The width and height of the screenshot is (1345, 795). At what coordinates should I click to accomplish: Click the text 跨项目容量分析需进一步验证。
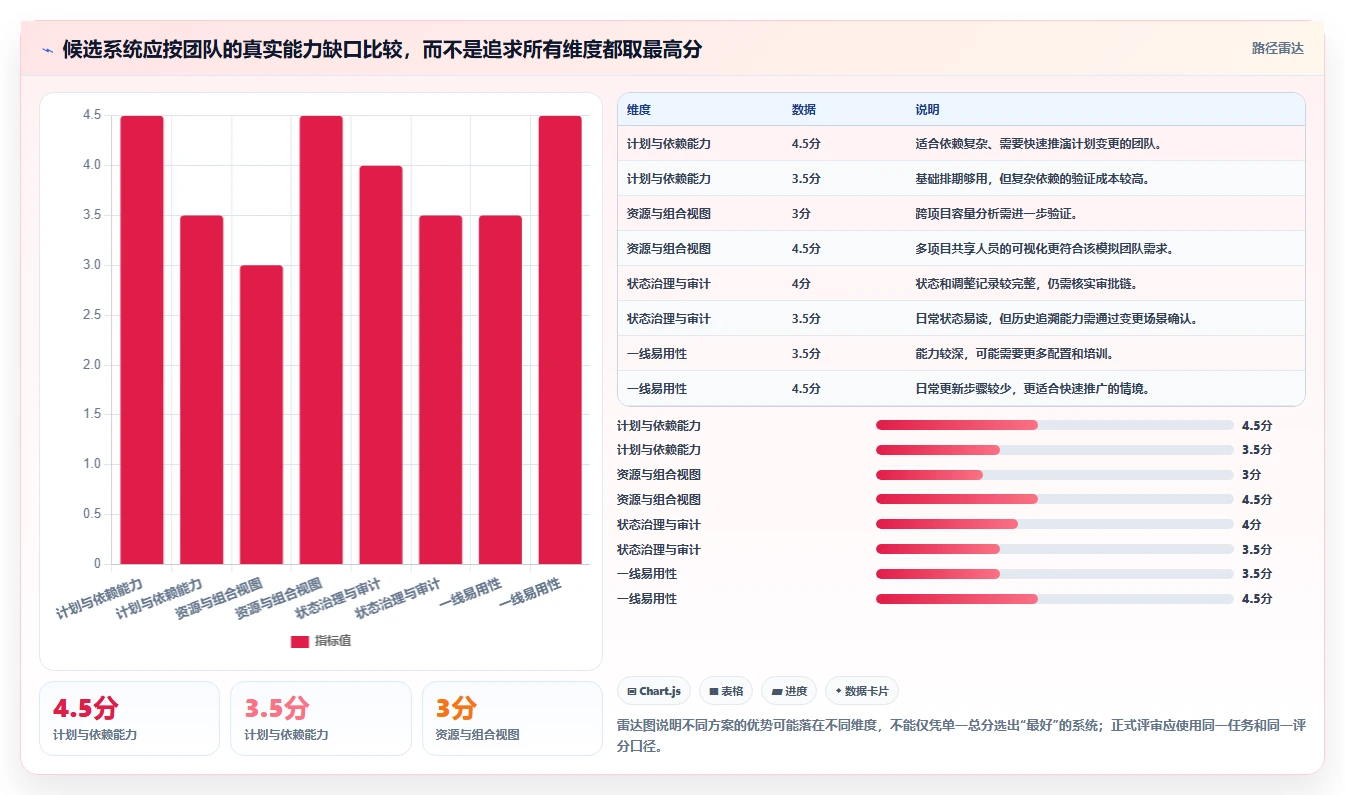click(x=996, y=214)
